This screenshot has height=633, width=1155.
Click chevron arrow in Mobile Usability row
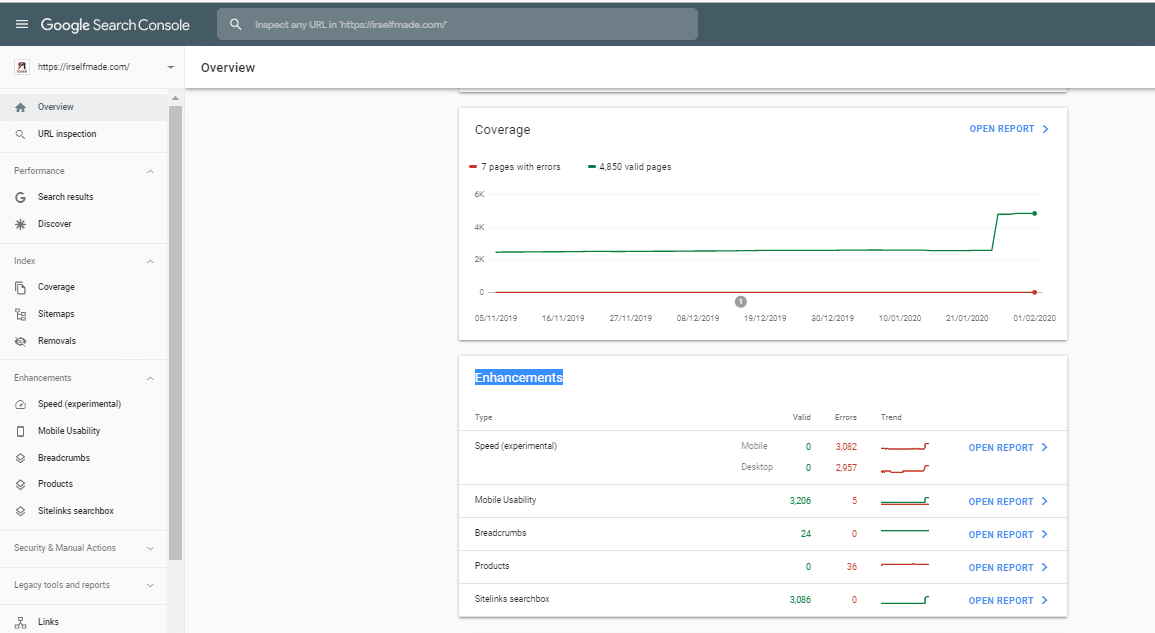pyautogui.click(x=1045, y=501)
